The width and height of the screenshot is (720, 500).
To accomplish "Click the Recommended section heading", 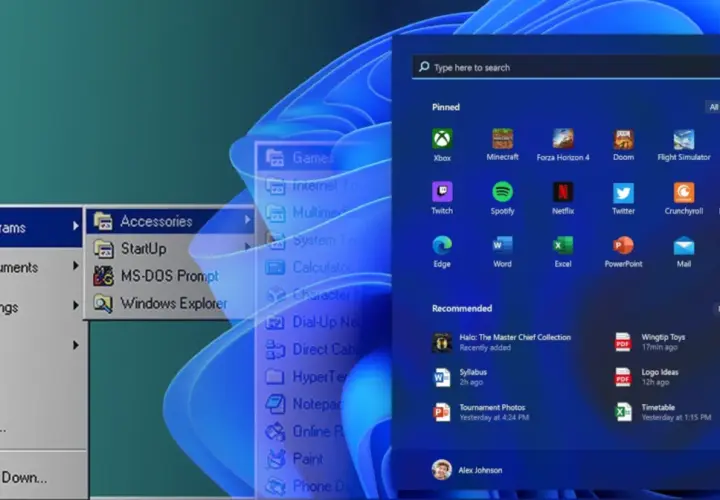I will [x=462, y=308].
